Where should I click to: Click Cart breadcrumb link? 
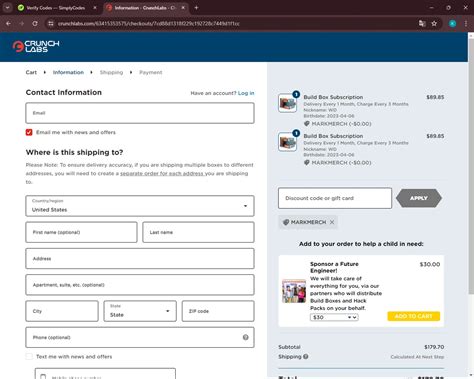point(31,72)
